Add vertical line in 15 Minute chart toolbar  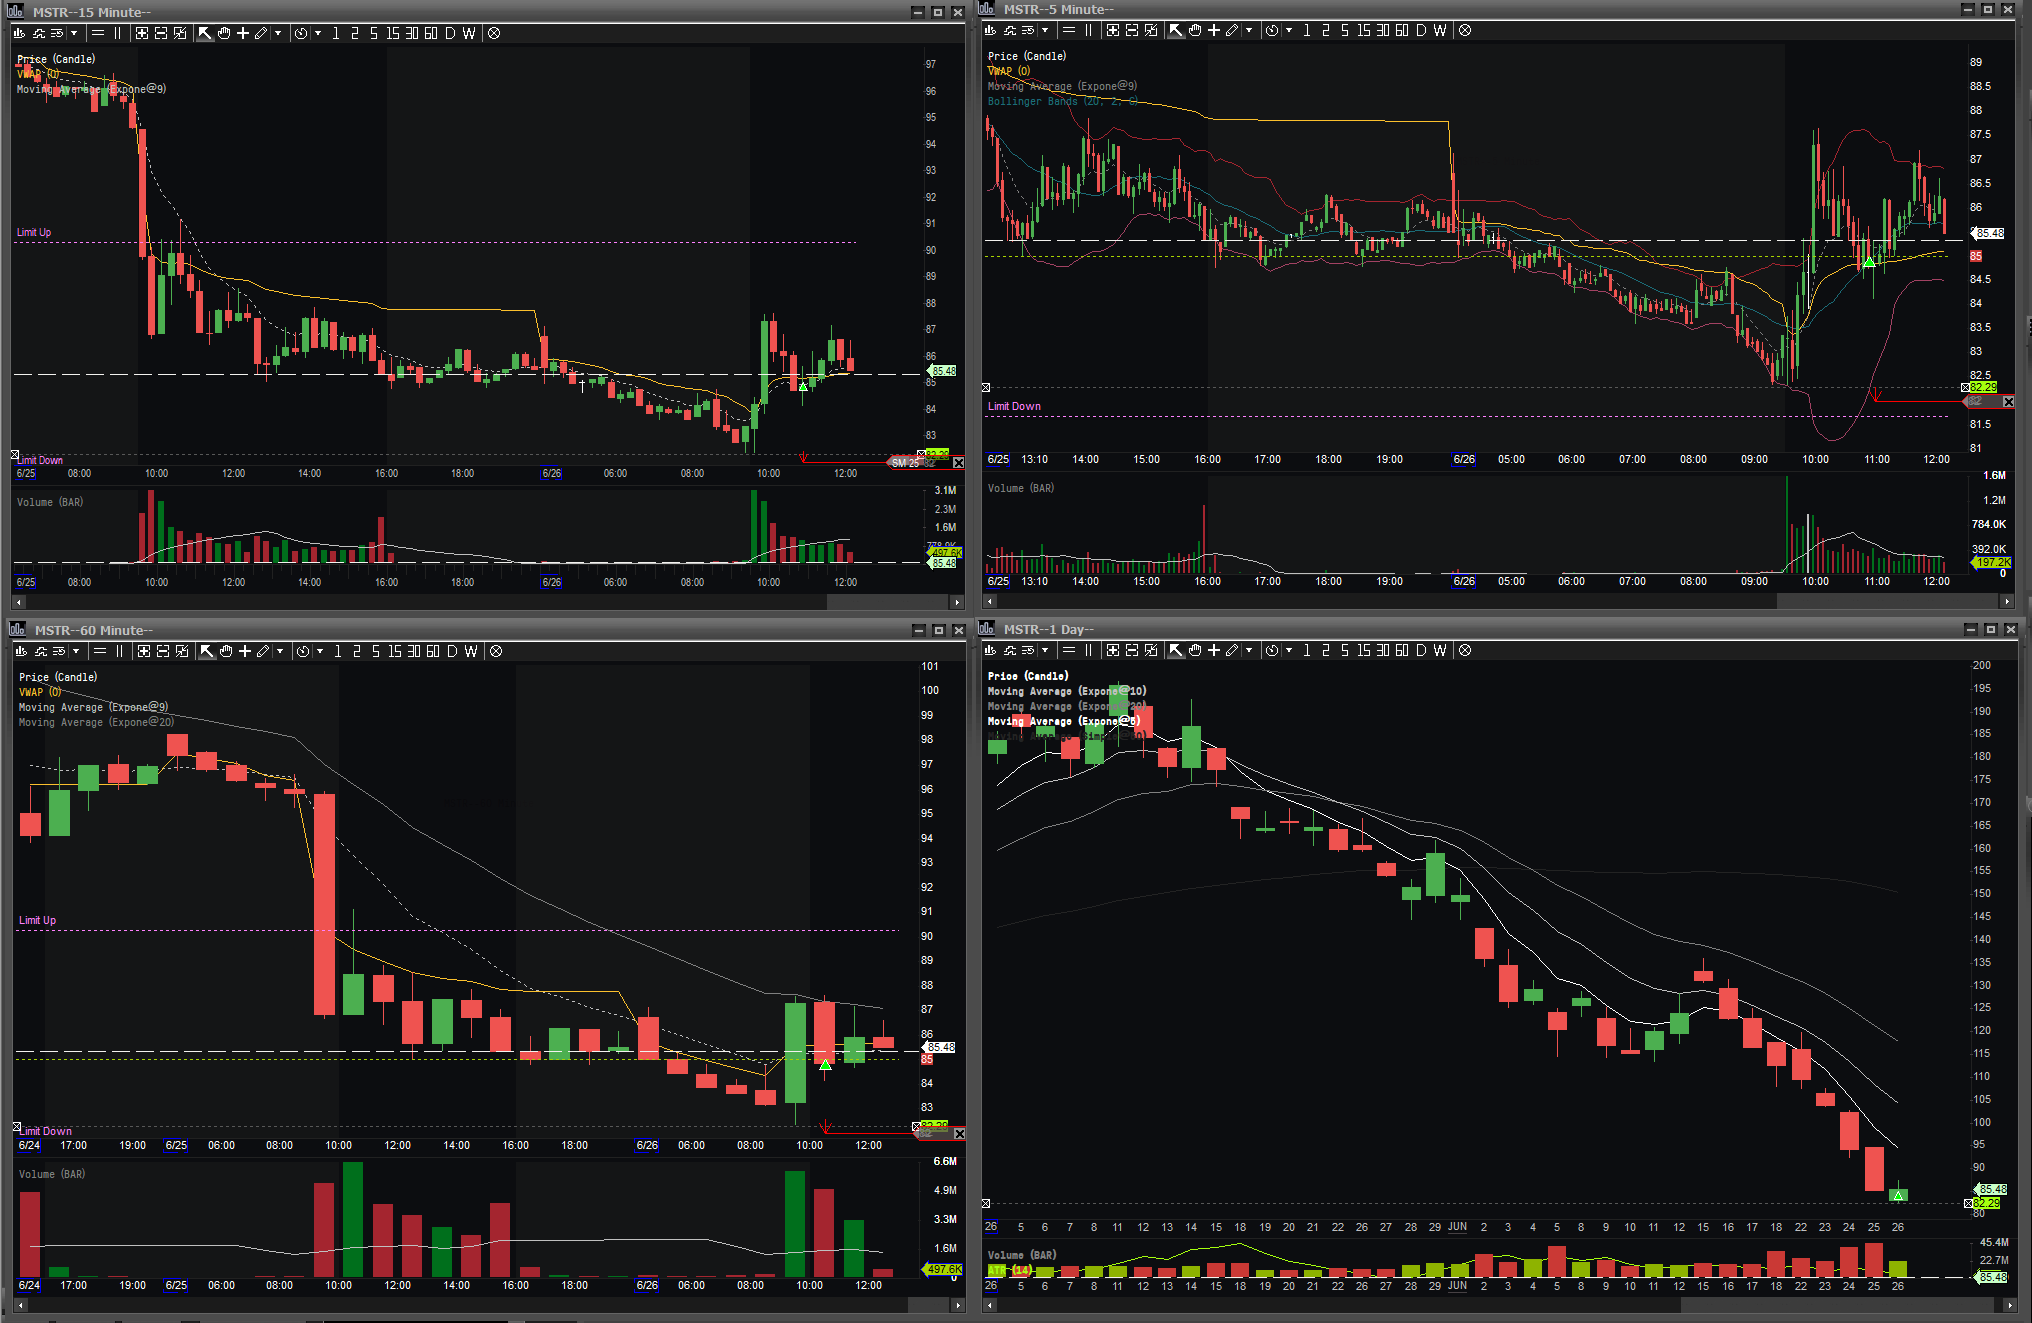118,33
